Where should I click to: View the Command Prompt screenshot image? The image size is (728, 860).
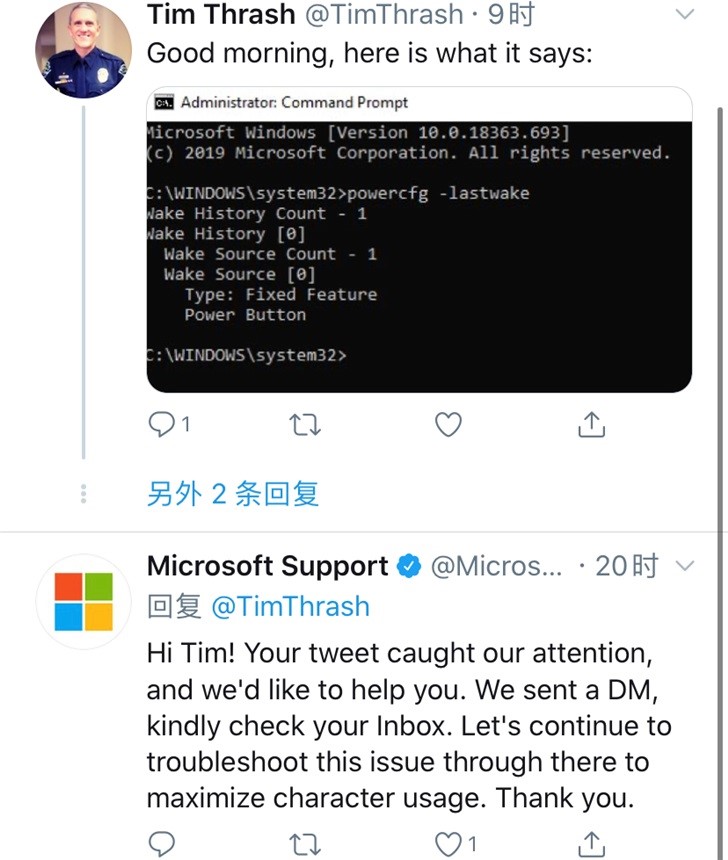pyautogui.click(x=418, y=240)
